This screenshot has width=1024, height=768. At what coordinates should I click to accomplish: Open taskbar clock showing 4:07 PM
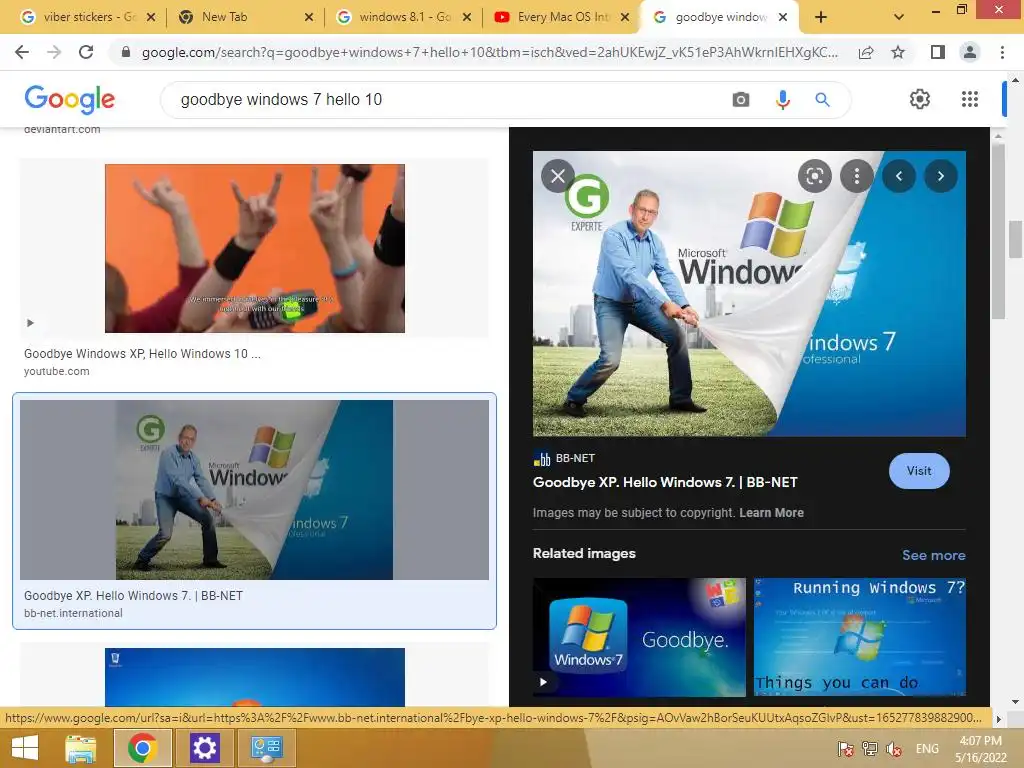[x=981, y=749]
